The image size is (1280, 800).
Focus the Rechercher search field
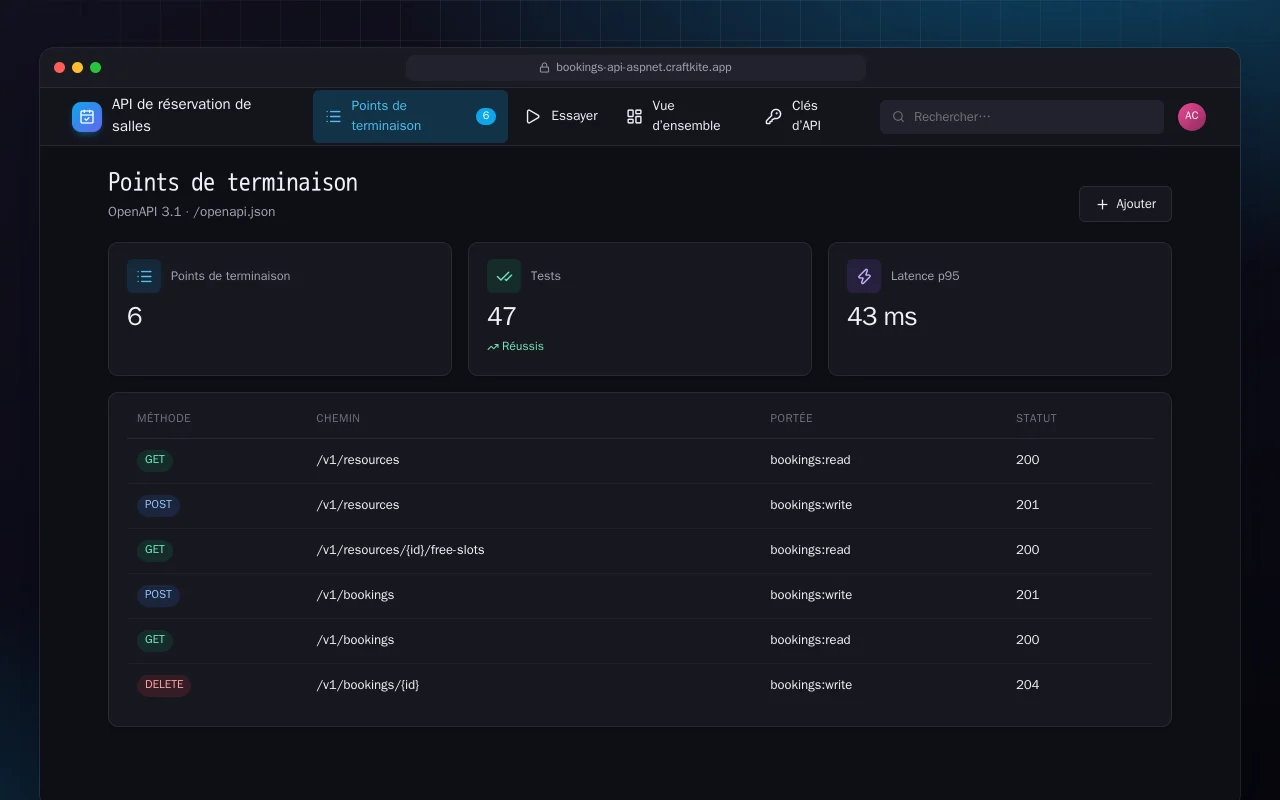pos(1022,117)
